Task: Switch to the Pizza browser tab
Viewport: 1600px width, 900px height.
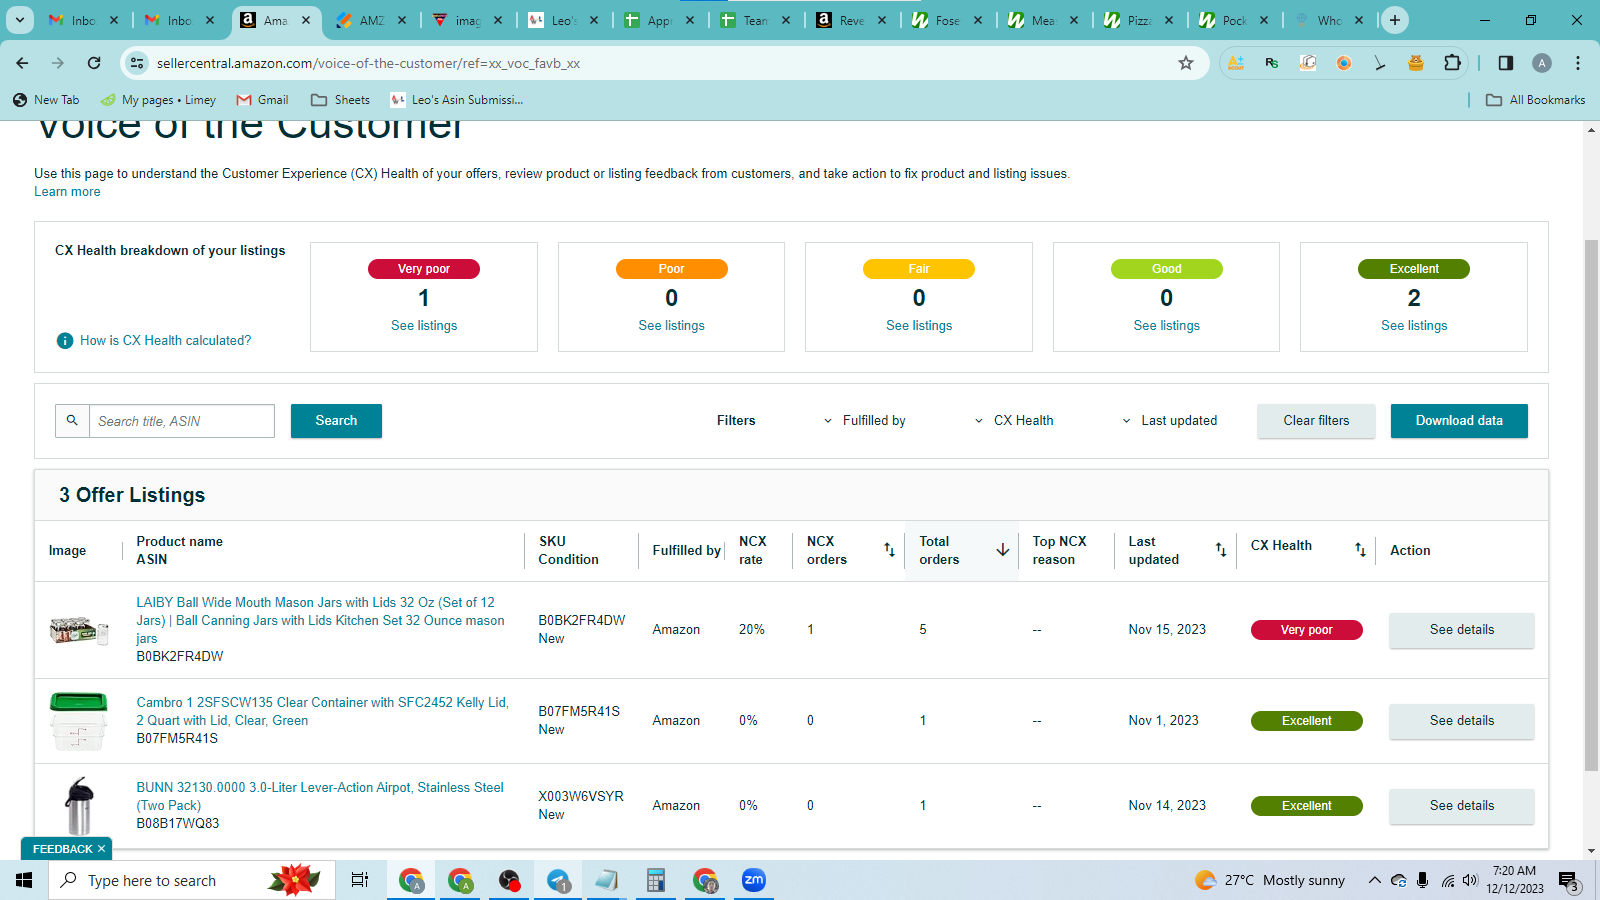Action: 1139,20
